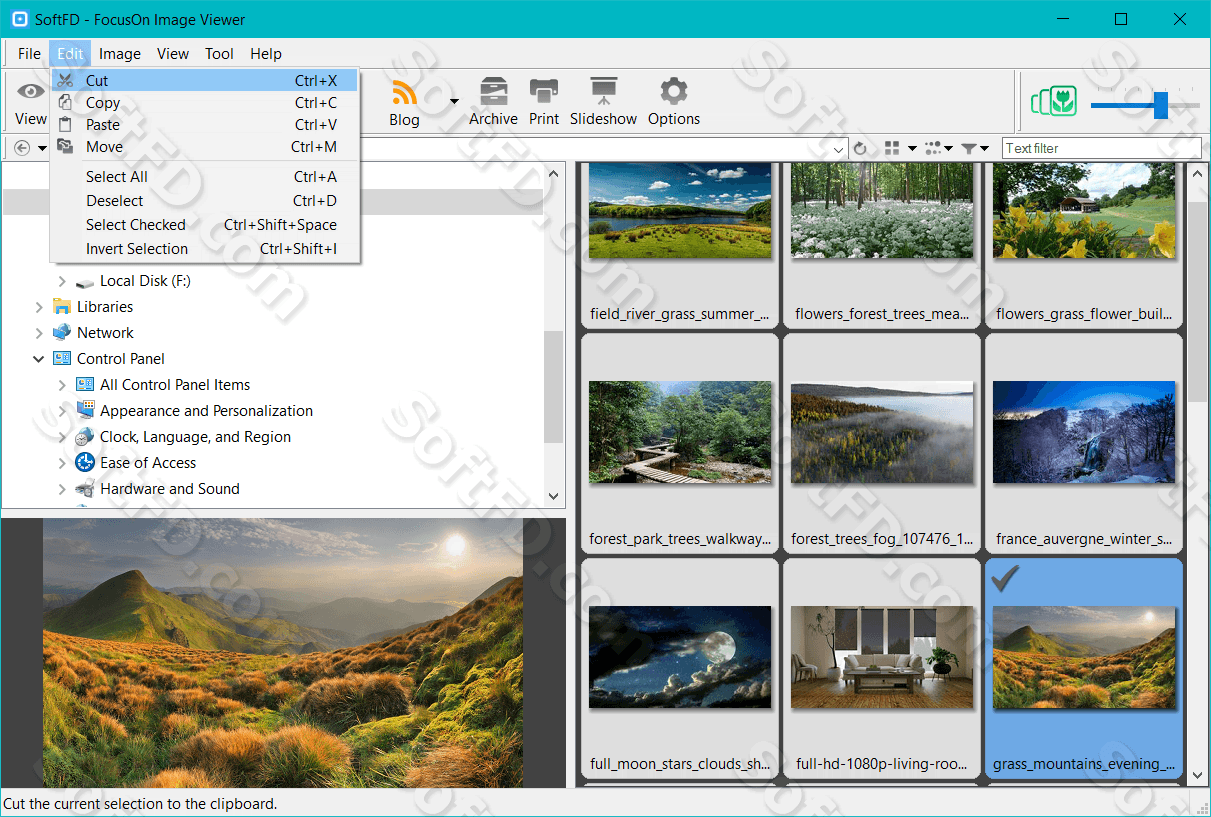
Task: Click the back navigation arrow
Action: pyautogui.click(x=22, y=148)
